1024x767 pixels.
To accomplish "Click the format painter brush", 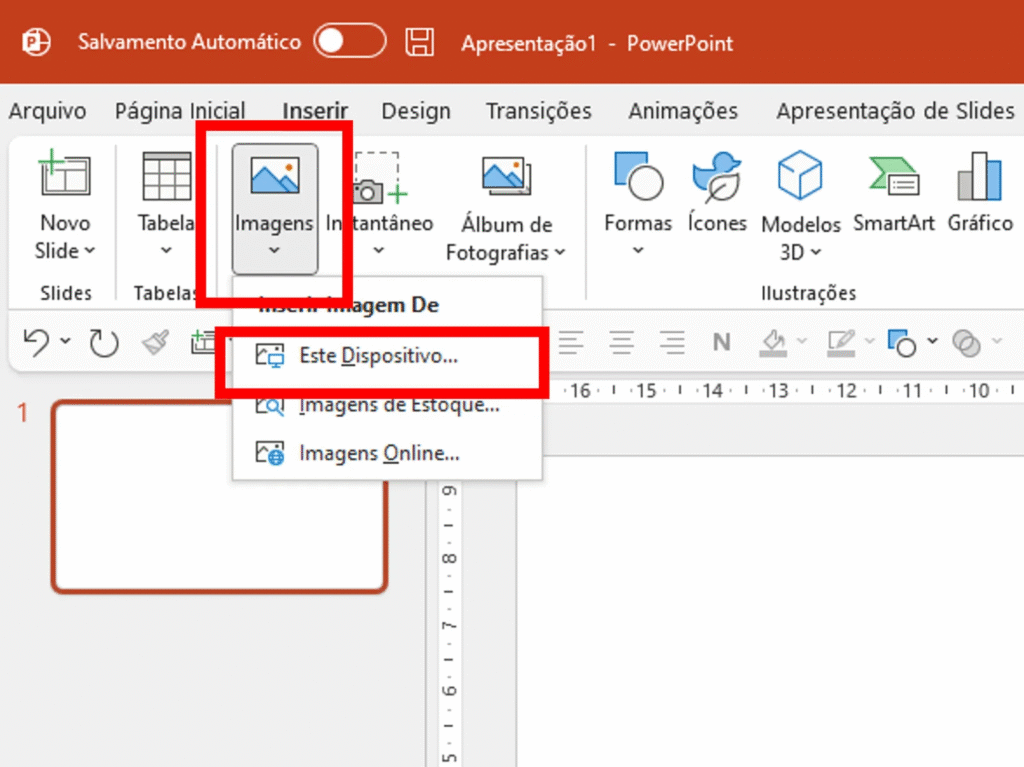I will 155,343.
